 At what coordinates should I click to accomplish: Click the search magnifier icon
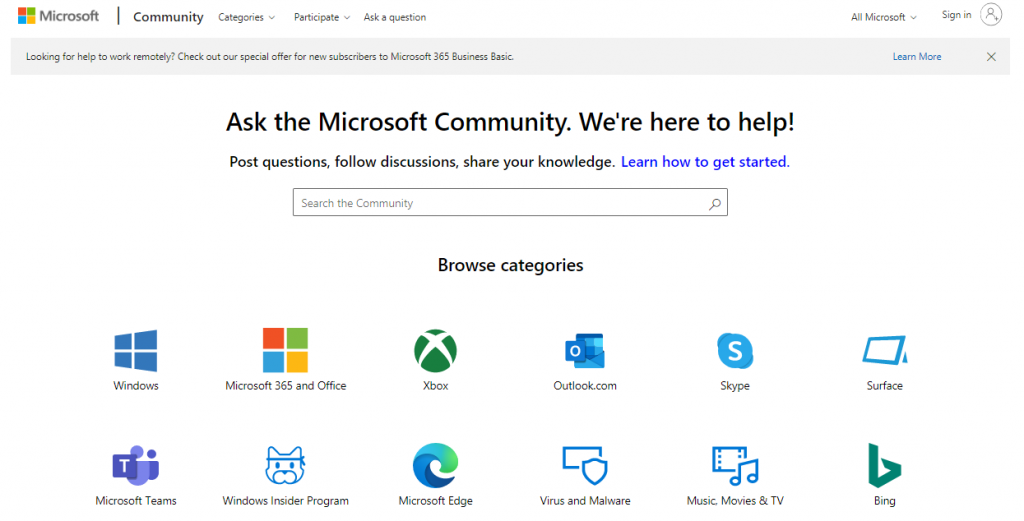pos(715,204)
